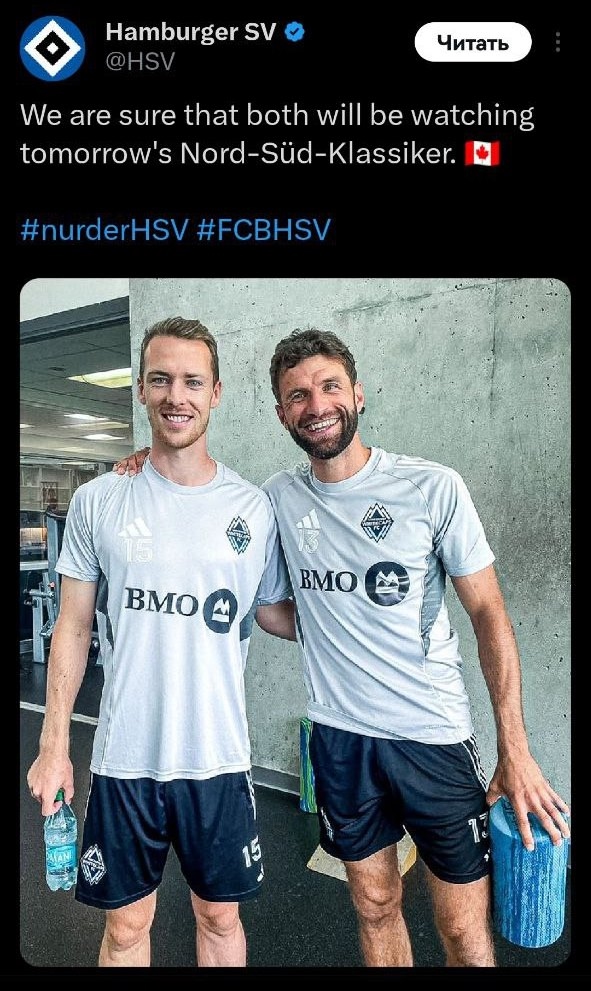This screenshot has width=591, height=991.
Task: Click the tweet text about Nord-Süd-Klassiker
Action: point(277,135)
